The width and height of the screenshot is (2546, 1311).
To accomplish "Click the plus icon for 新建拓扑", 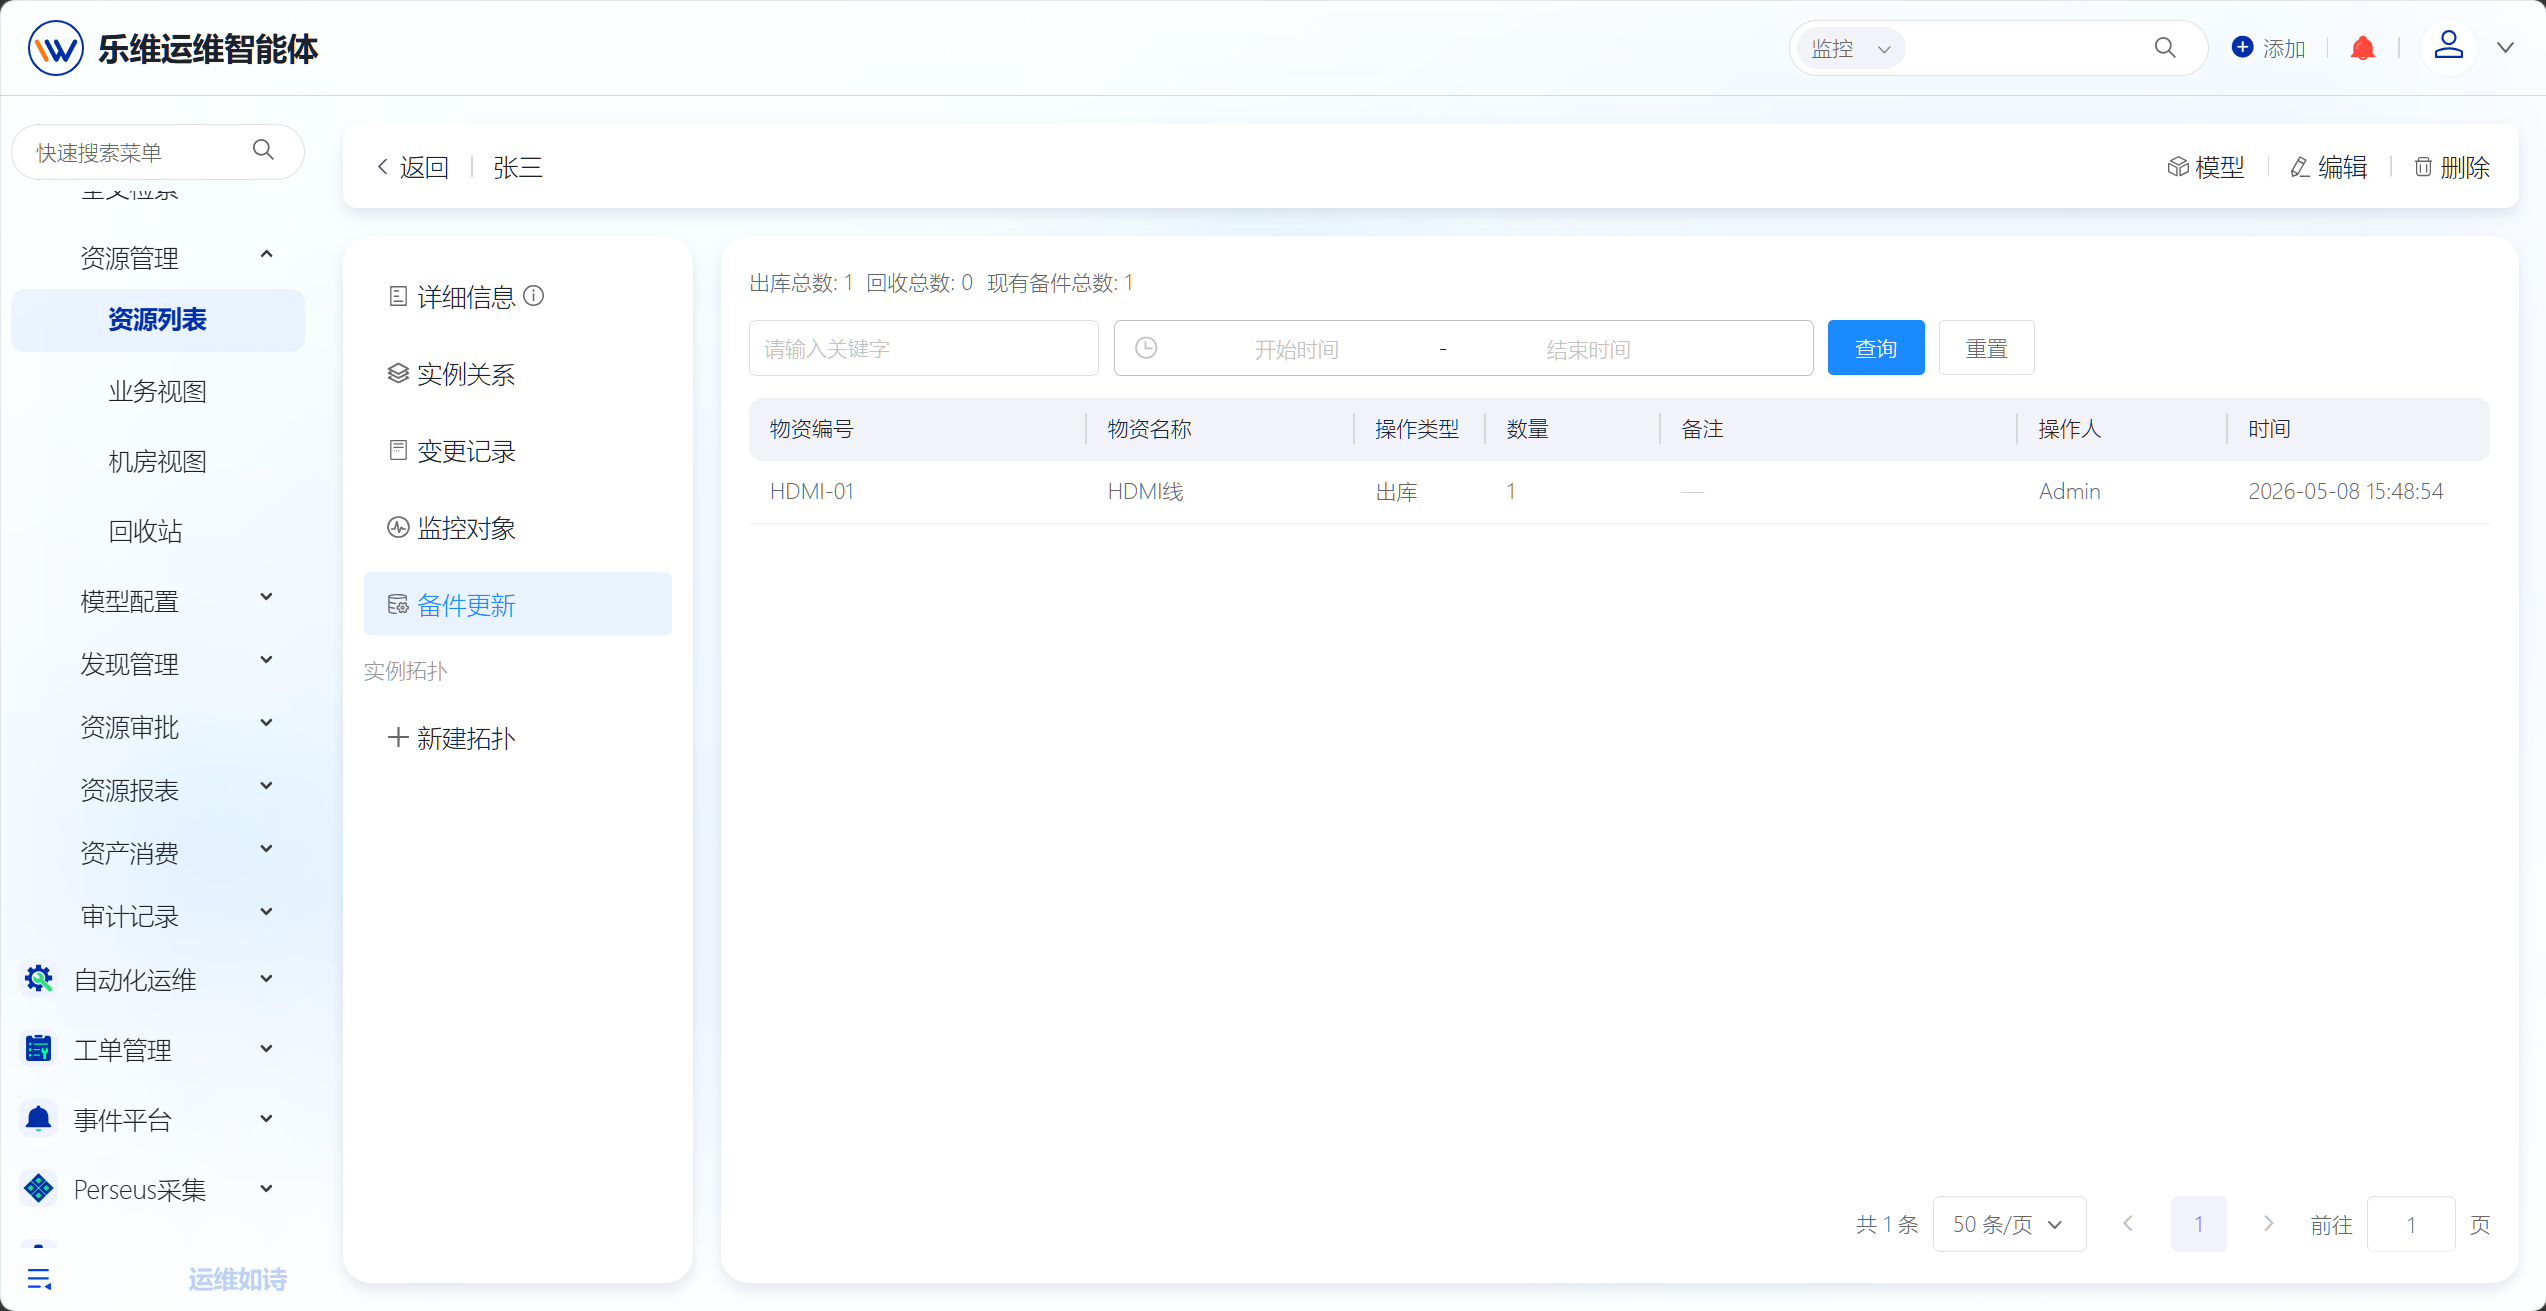I will point(398,737).
